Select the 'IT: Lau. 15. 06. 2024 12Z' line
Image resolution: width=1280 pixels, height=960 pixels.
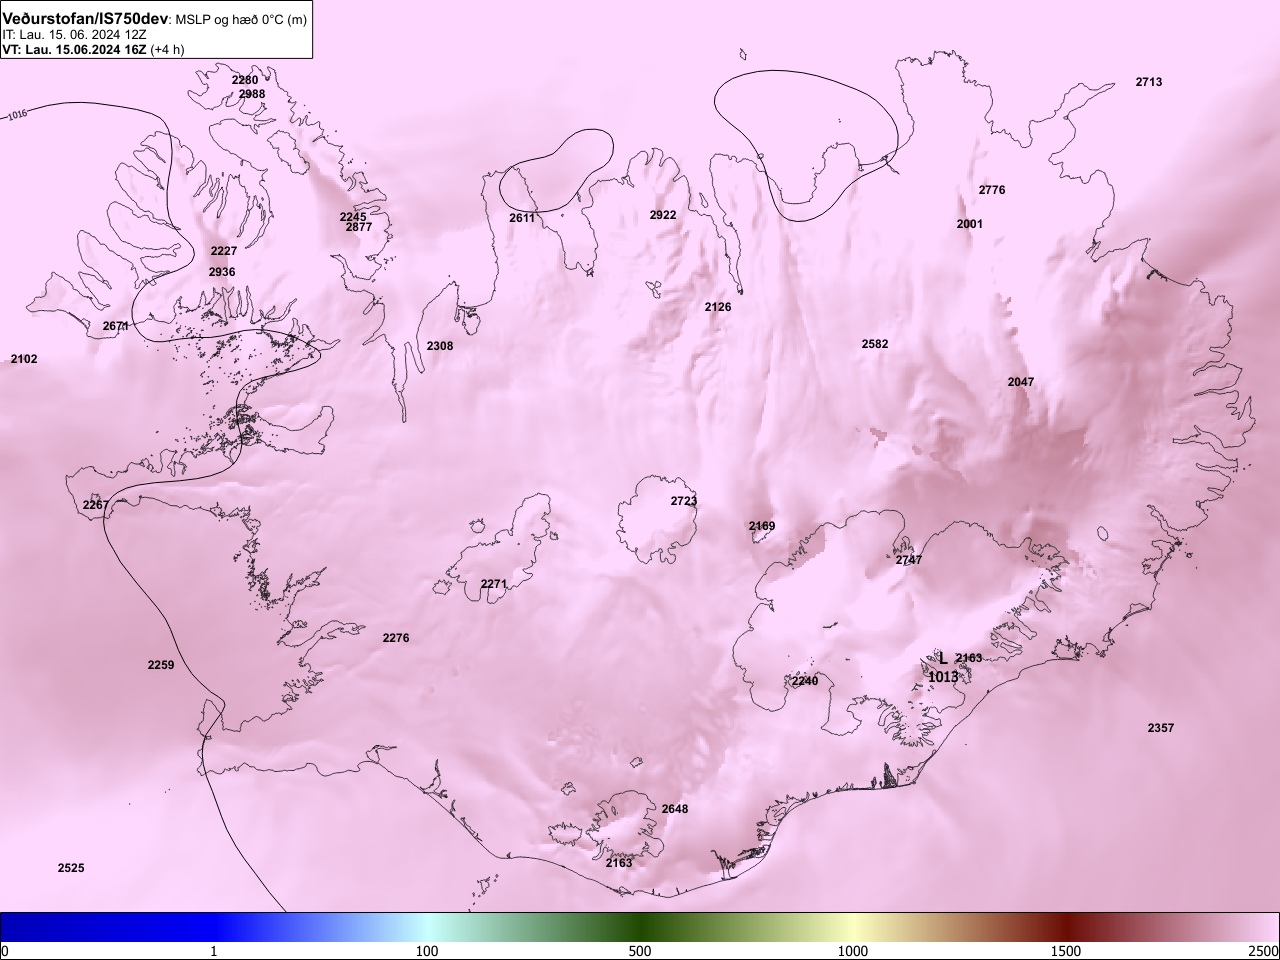[x=72, y=35]
